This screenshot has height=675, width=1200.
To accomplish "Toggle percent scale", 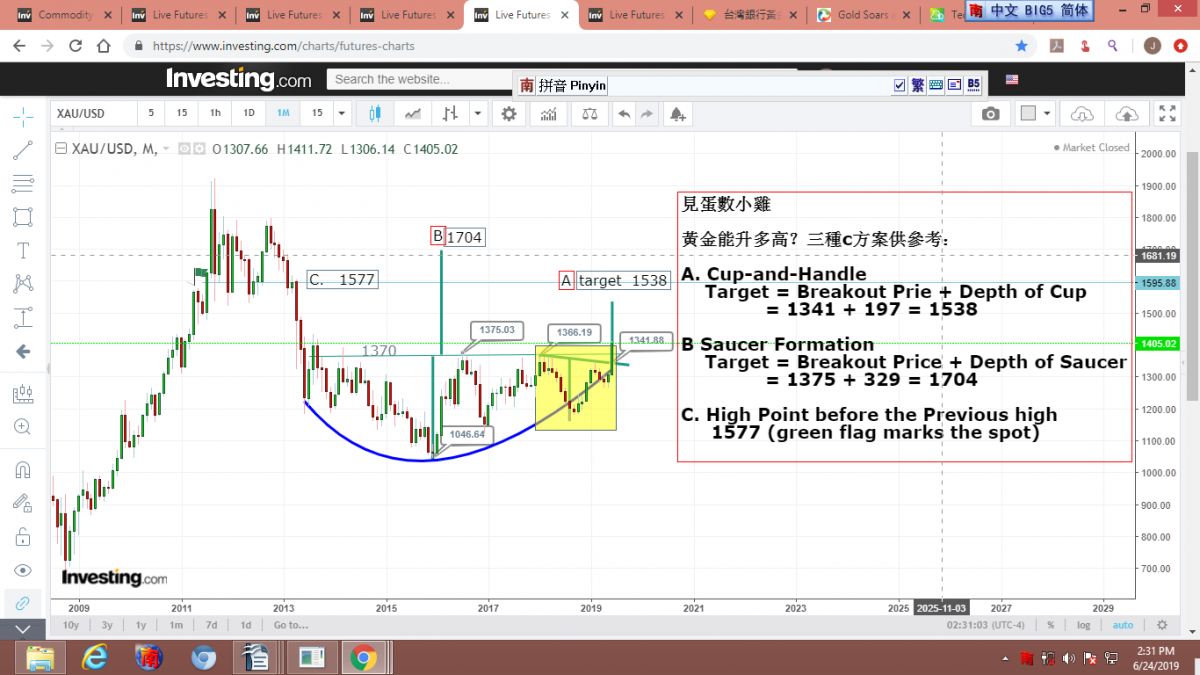I will [1051, 625].
